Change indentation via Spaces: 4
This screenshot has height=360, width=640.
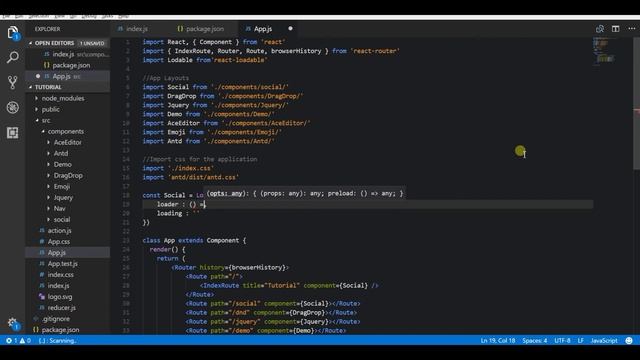(x=535, y=340)
